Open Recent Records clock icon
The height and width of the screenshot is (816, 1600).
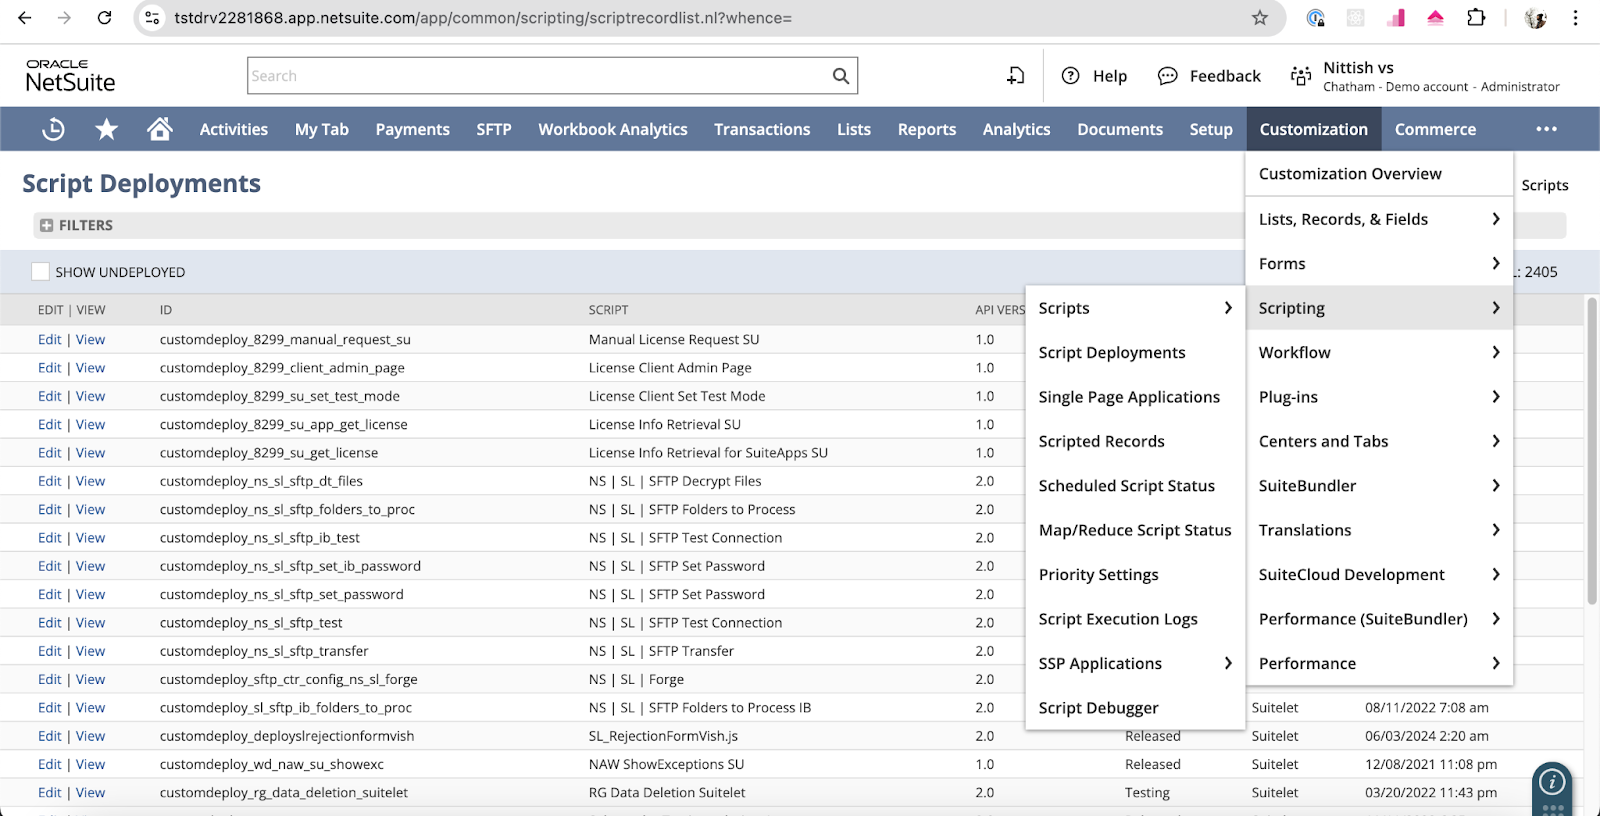tap(54, 129)
